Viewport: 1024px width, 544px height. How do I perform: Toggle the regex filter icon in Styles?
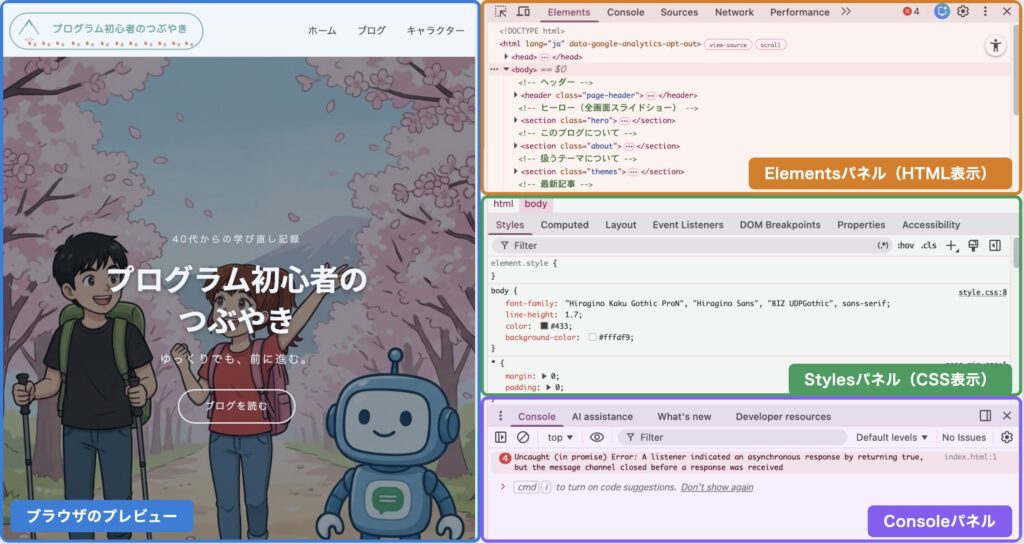[883, 246]
